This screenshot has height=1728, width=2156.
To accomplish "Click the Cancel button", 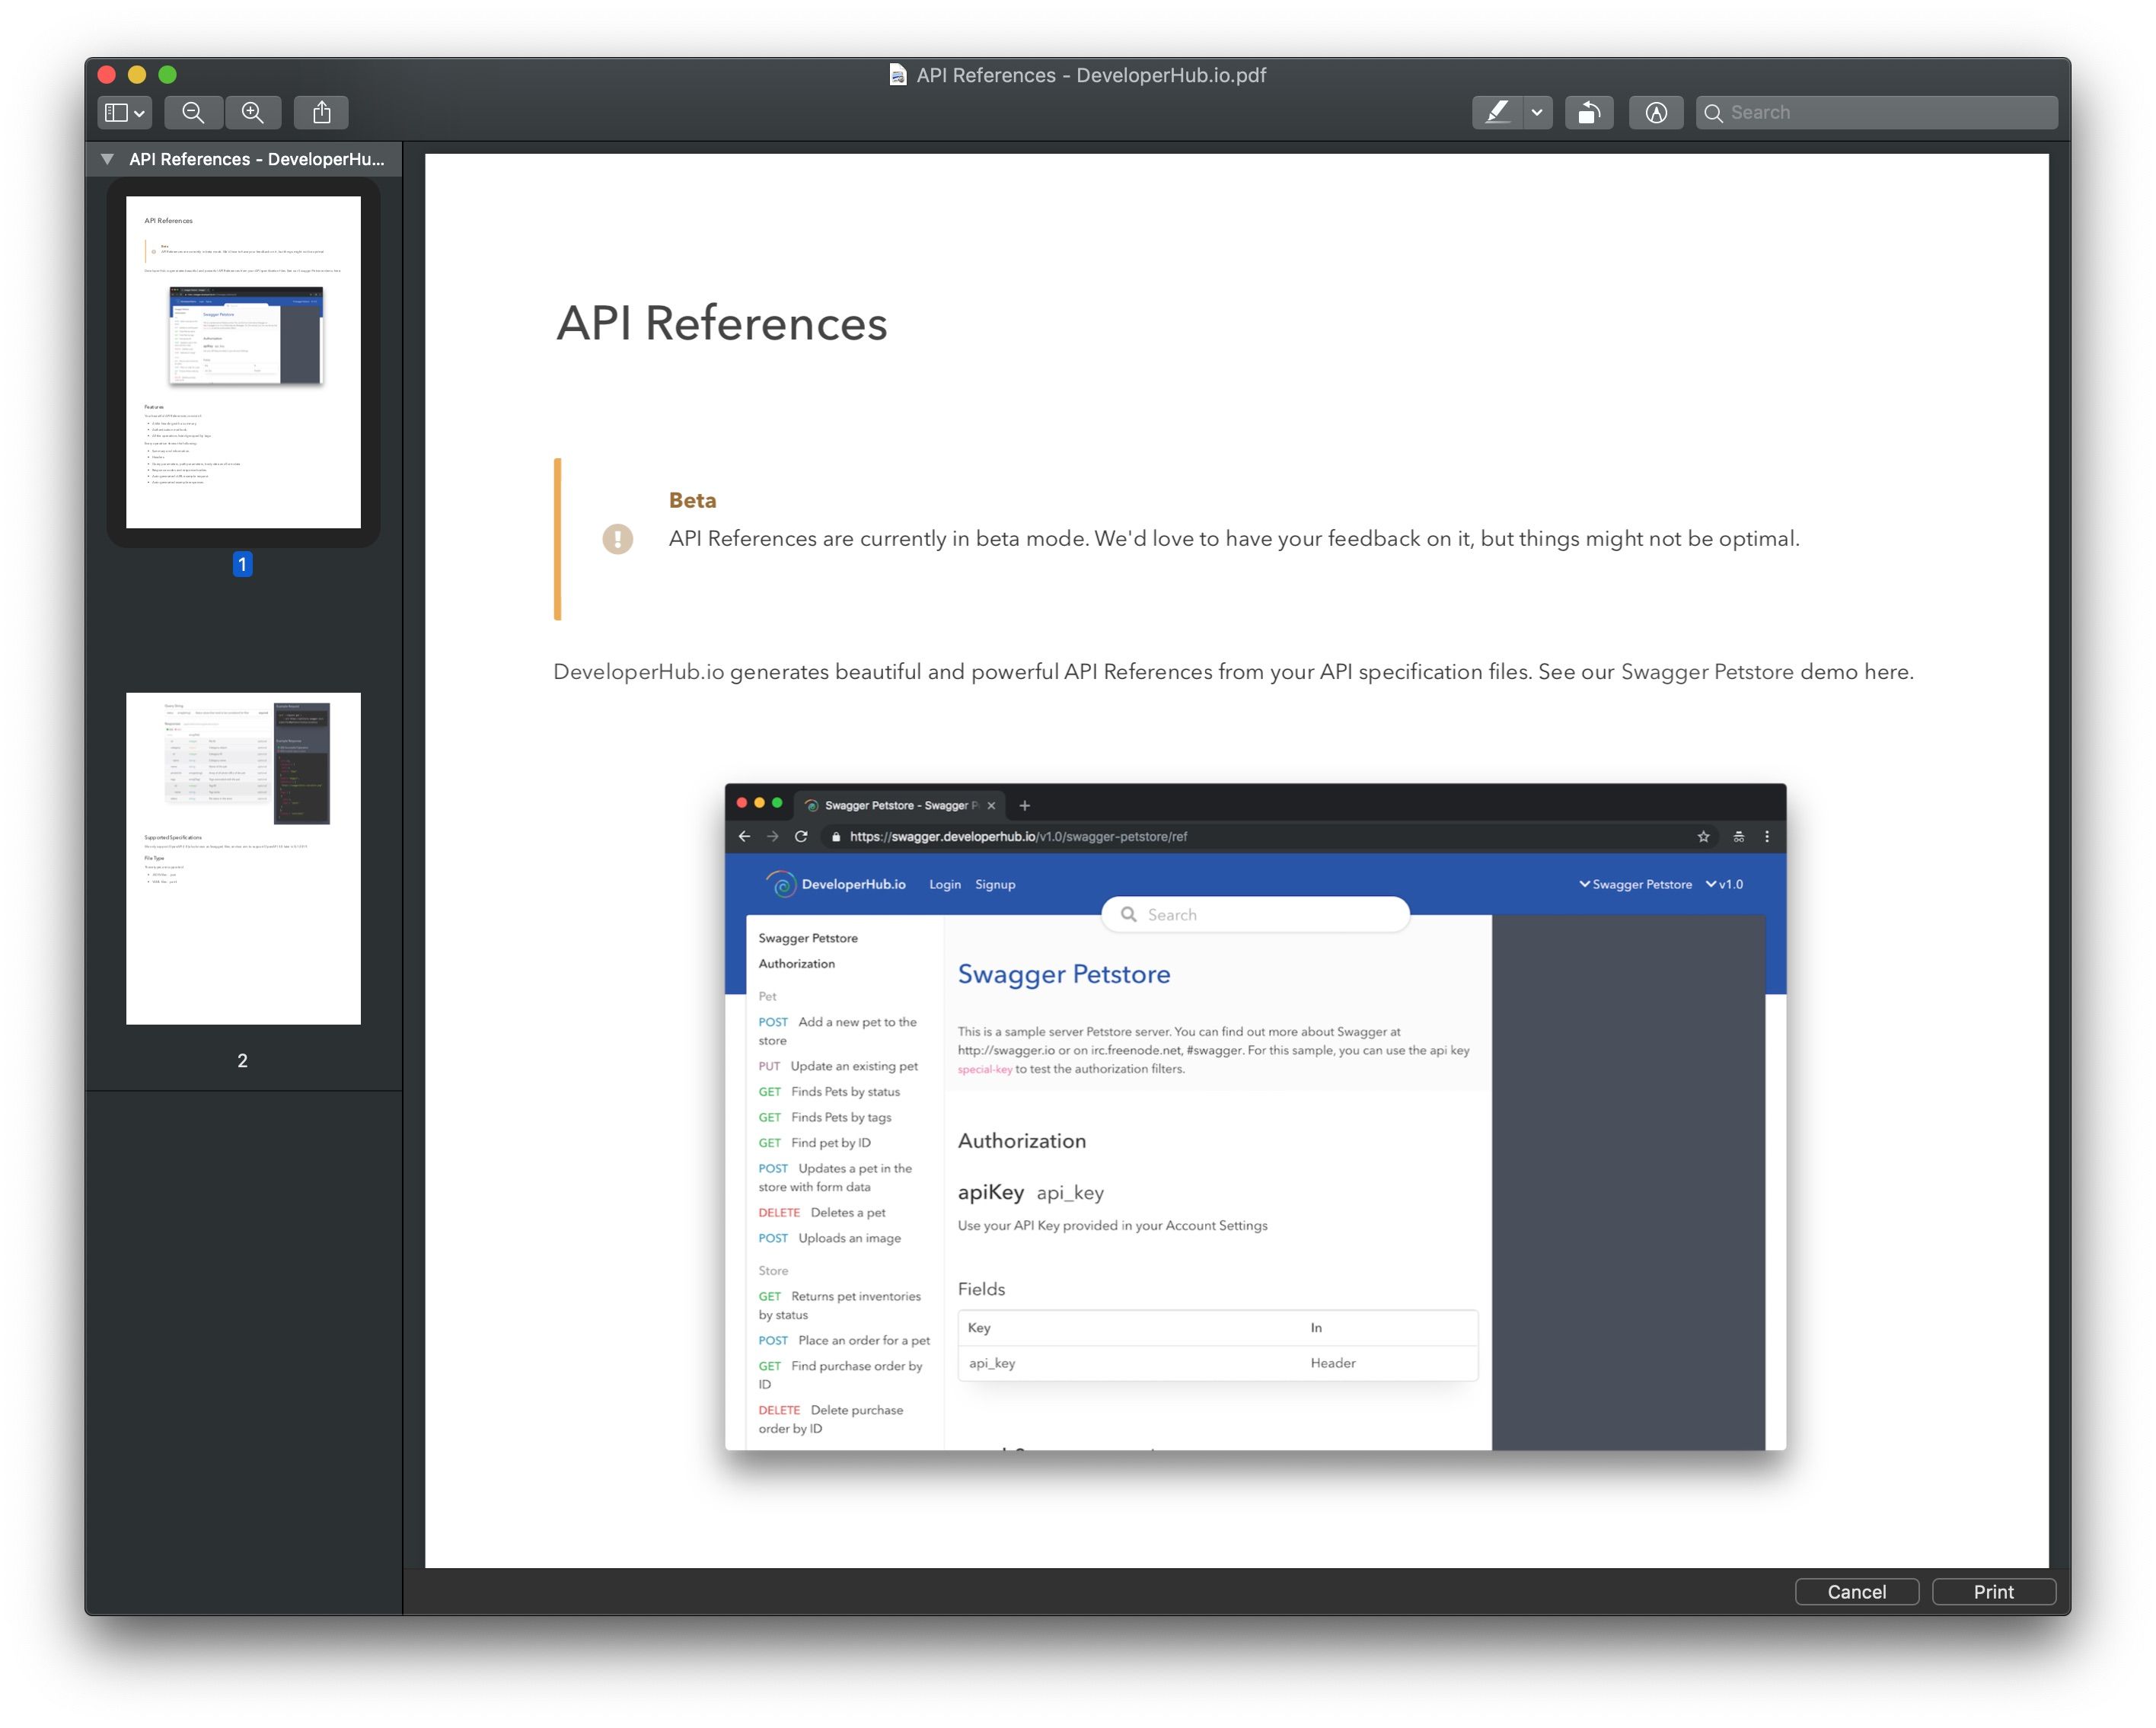I will click(x=1856, y=1591).
